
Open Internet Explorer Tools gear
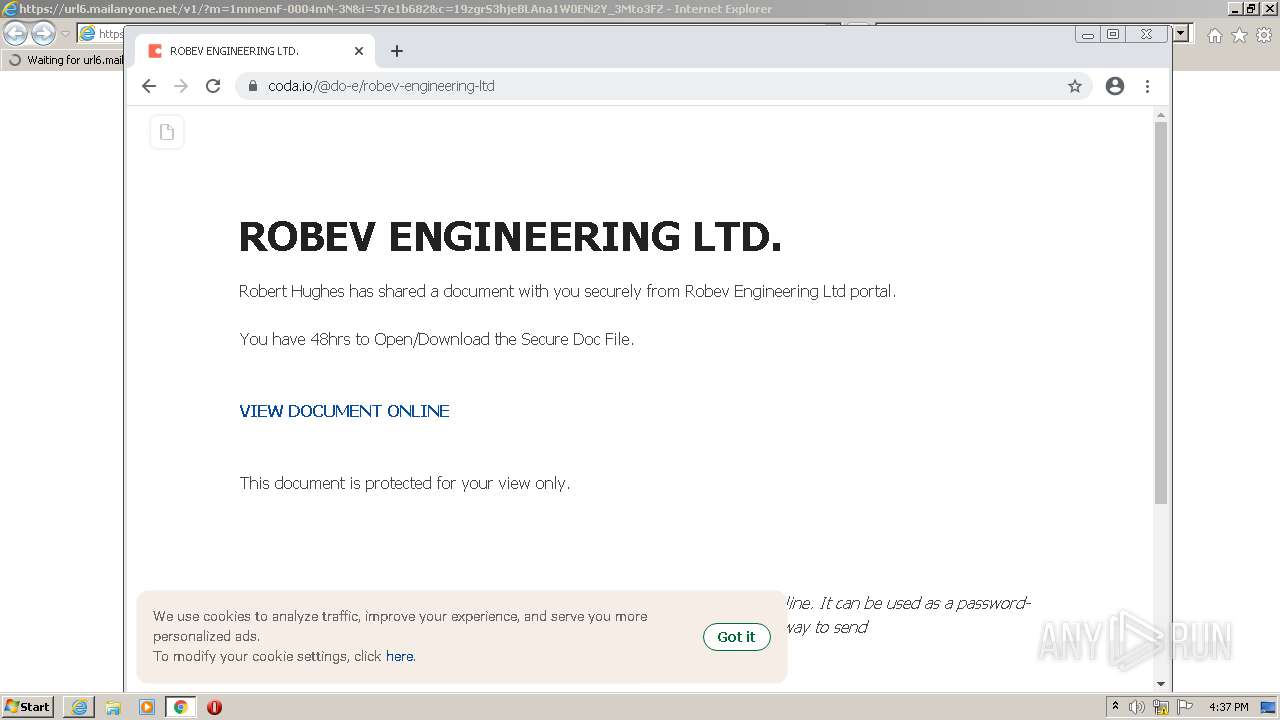point(1264,35)
